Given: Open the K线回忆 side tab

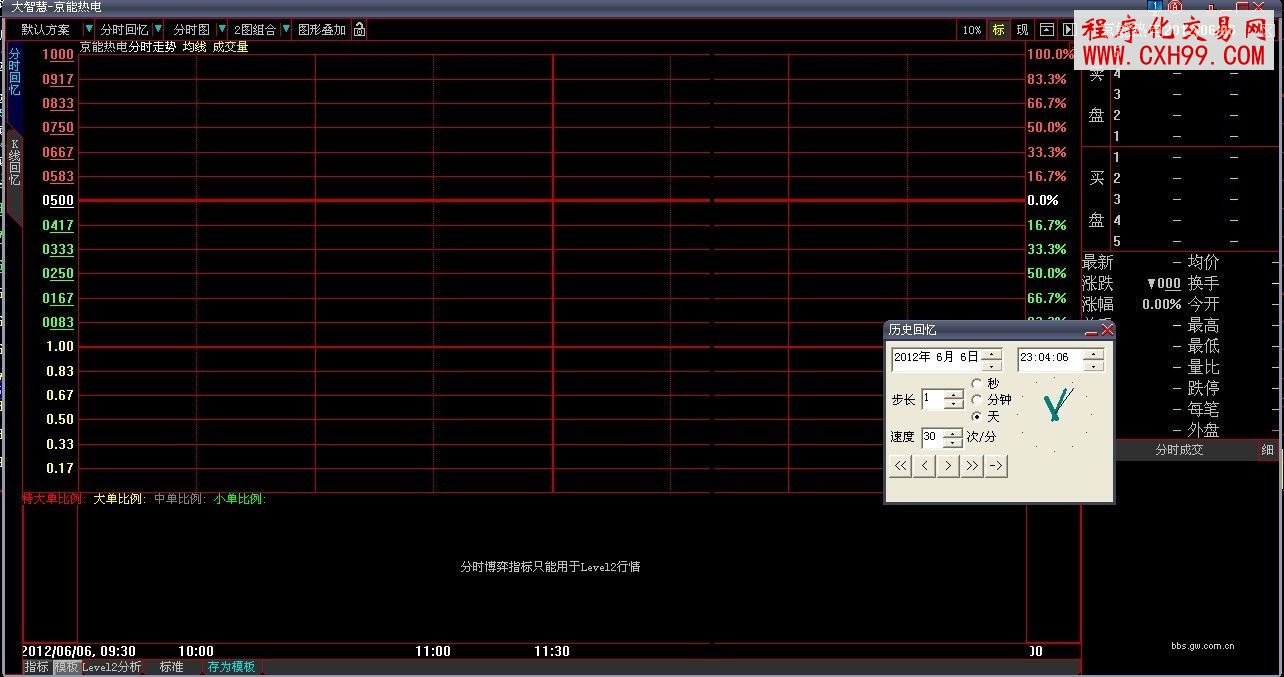Looking at the screenshot, I should (14, 165).
